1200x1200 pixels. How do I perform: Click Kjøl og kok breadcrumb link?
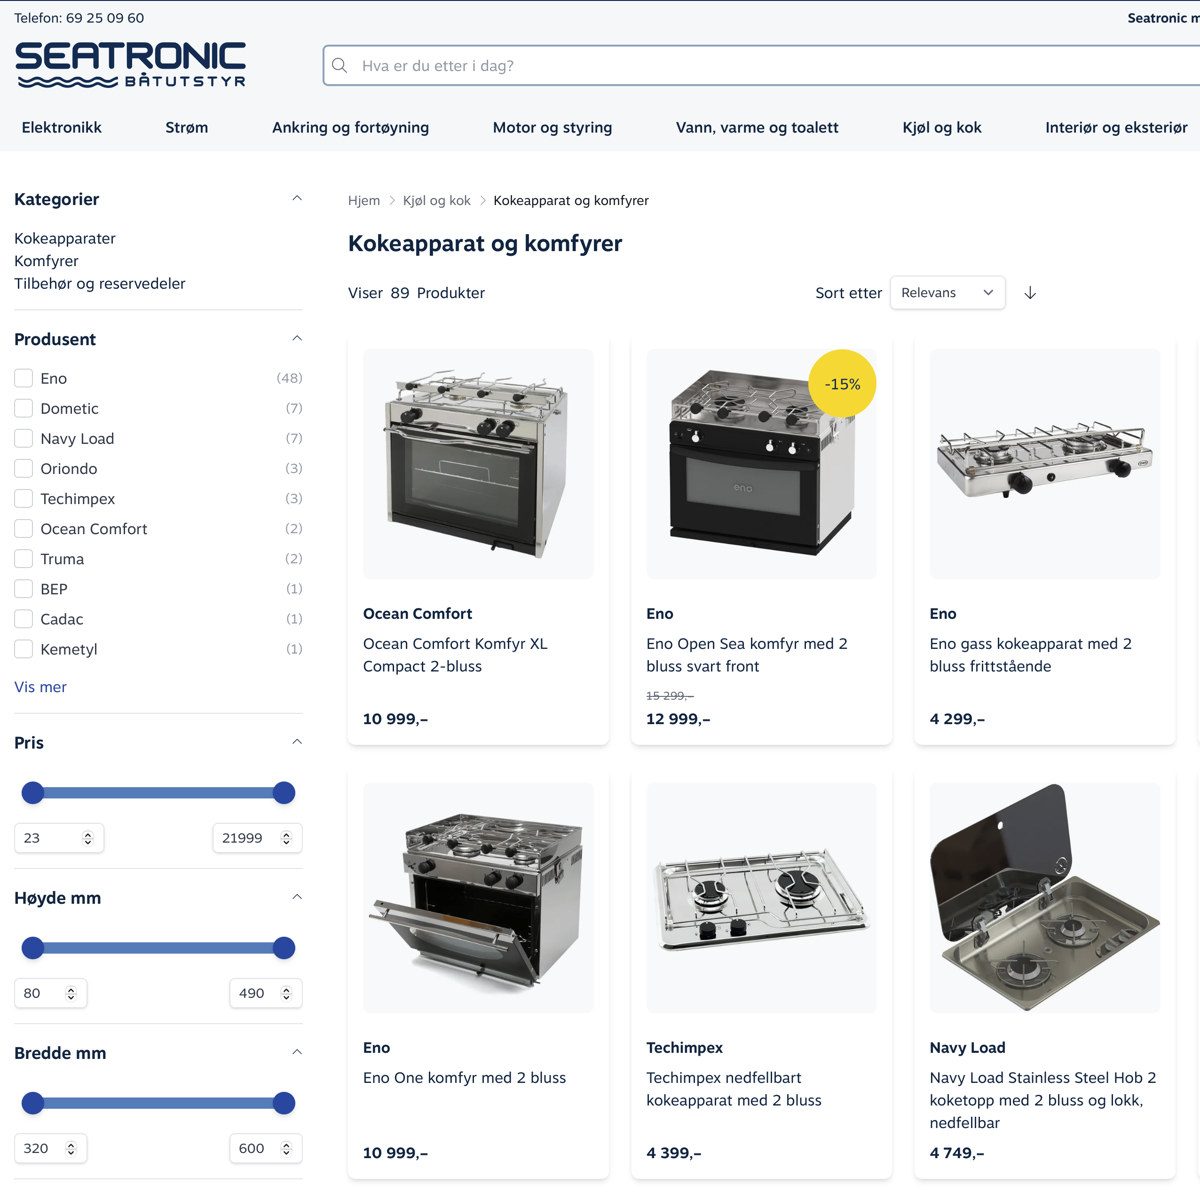437,200
